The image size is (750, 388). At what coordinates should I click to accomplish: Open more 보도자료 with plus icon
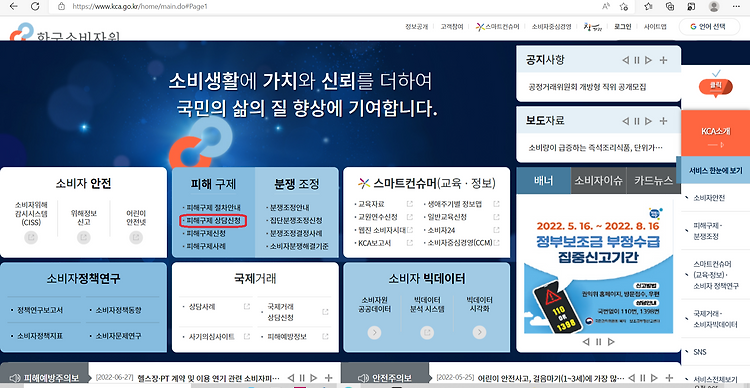(x=663, y=121)
